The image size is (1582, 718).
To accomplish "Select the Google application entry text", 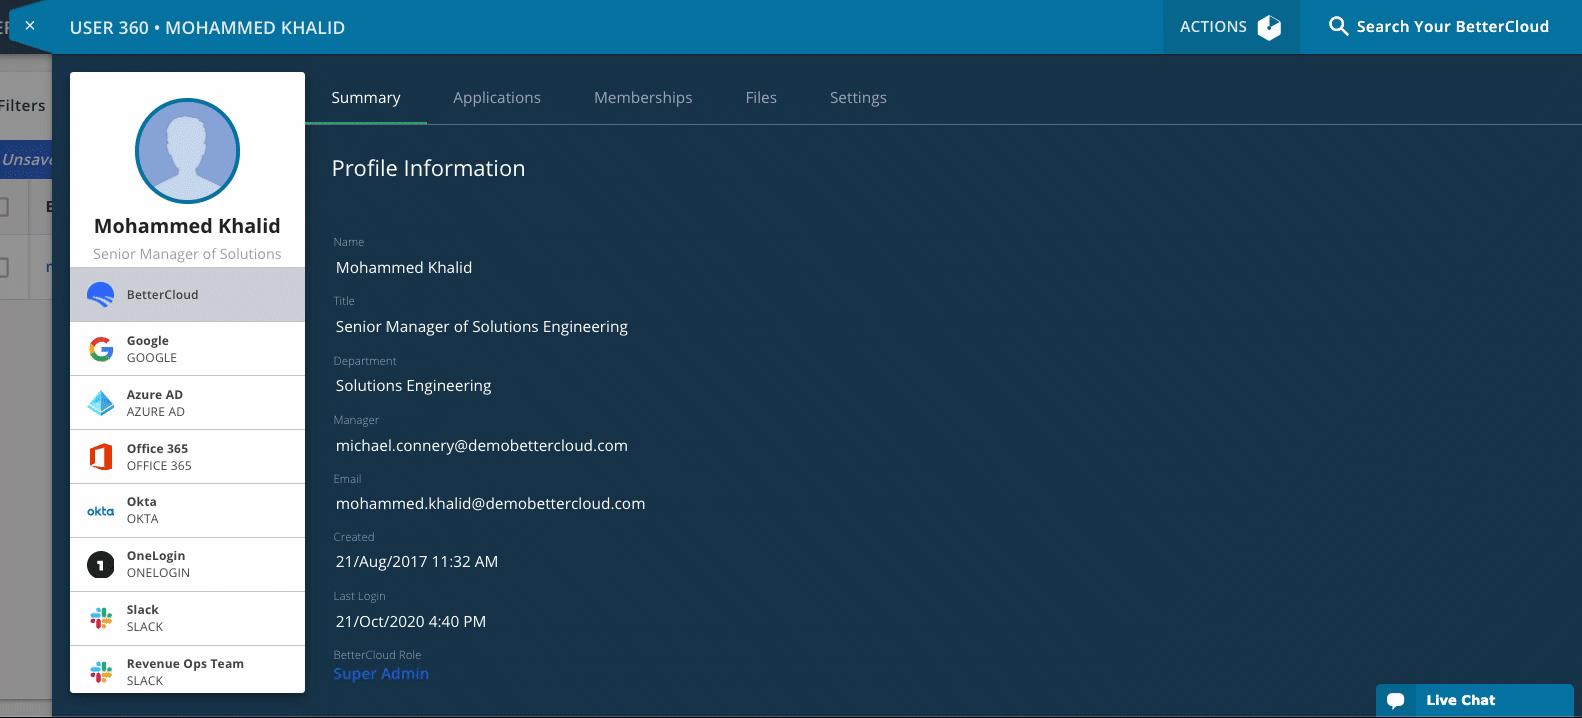I will click(x=152, y=349).
